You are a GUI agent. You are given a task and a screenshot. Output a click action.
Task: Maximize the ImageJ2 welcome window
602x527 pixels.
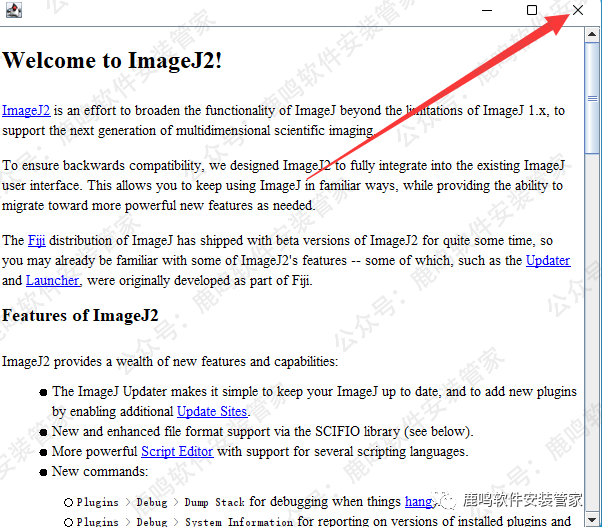[532, 10]
